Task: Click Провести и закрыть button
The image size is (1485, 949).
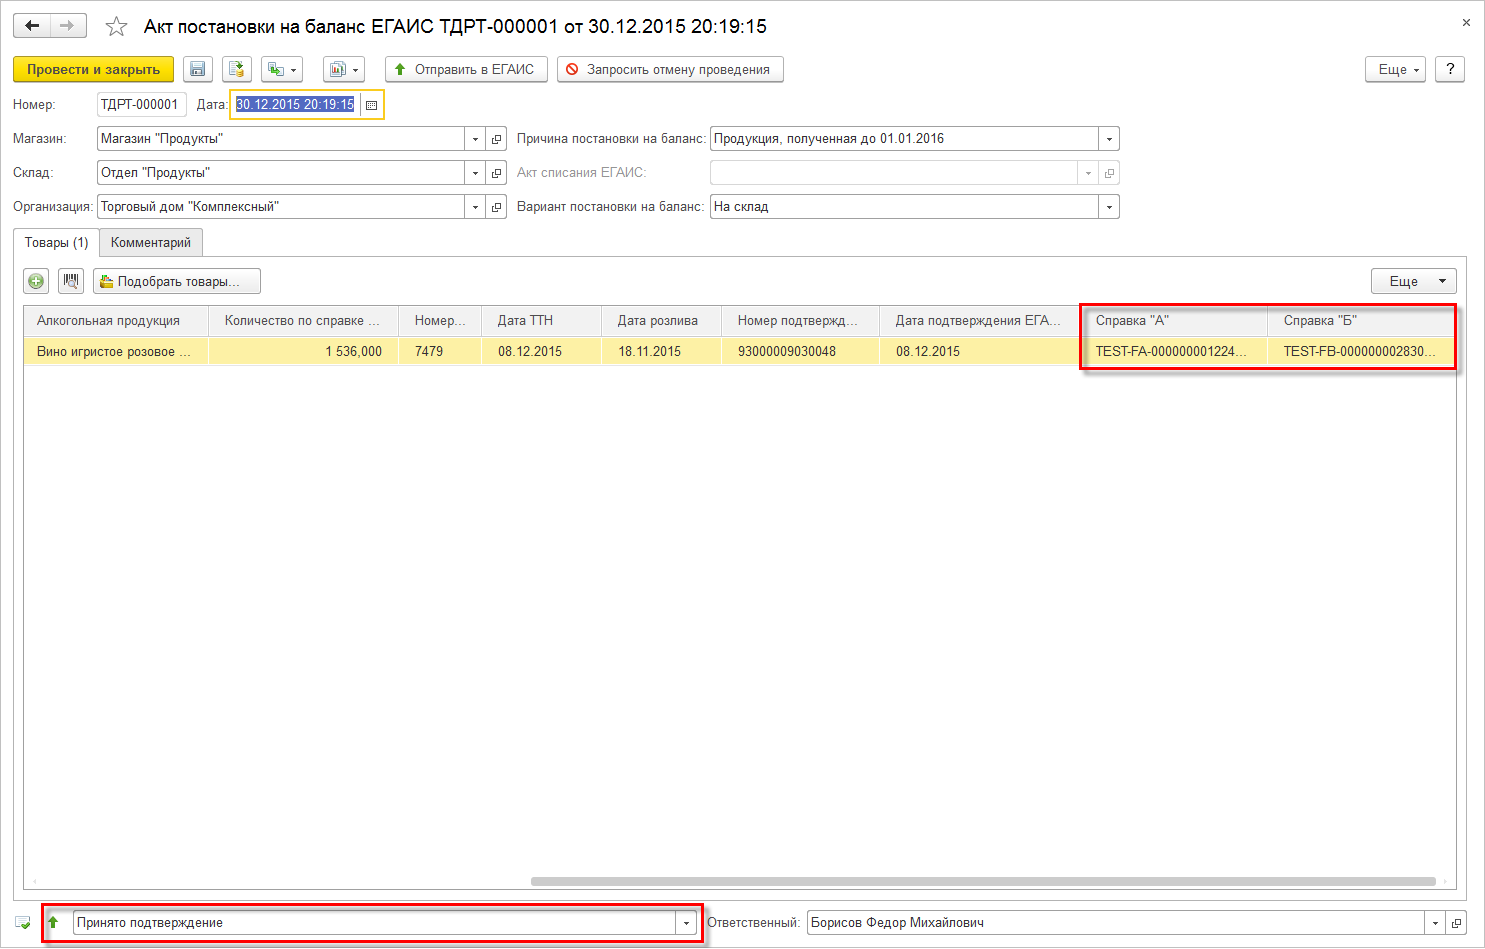Action: 94,69
